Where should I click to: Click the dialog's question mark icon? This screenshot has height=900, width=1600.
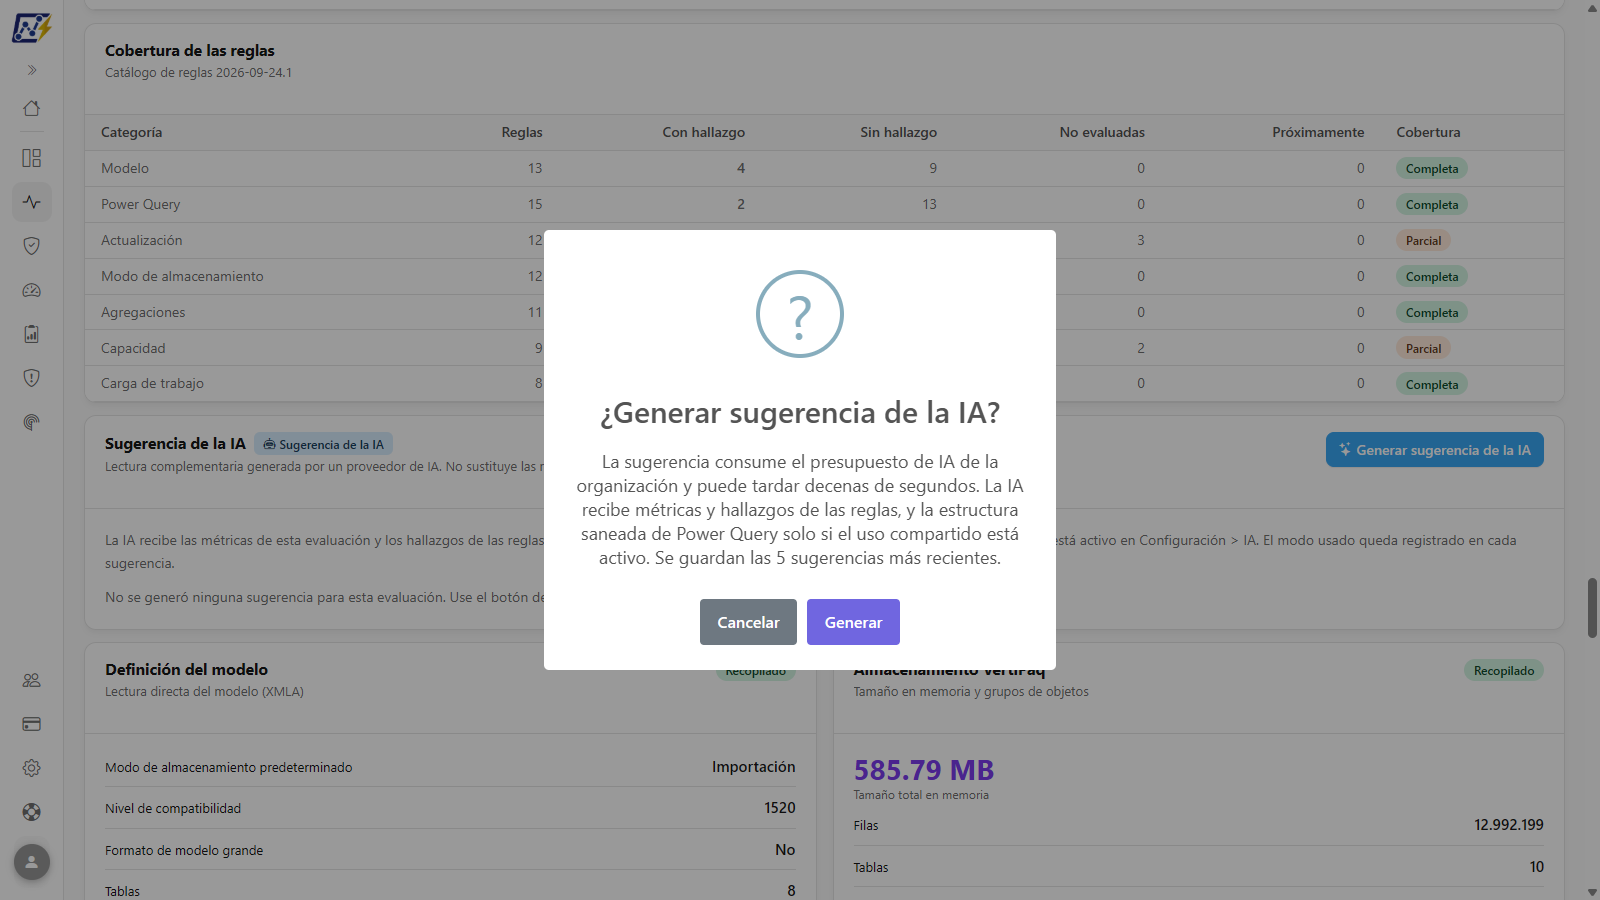click(x=800, y=314)
